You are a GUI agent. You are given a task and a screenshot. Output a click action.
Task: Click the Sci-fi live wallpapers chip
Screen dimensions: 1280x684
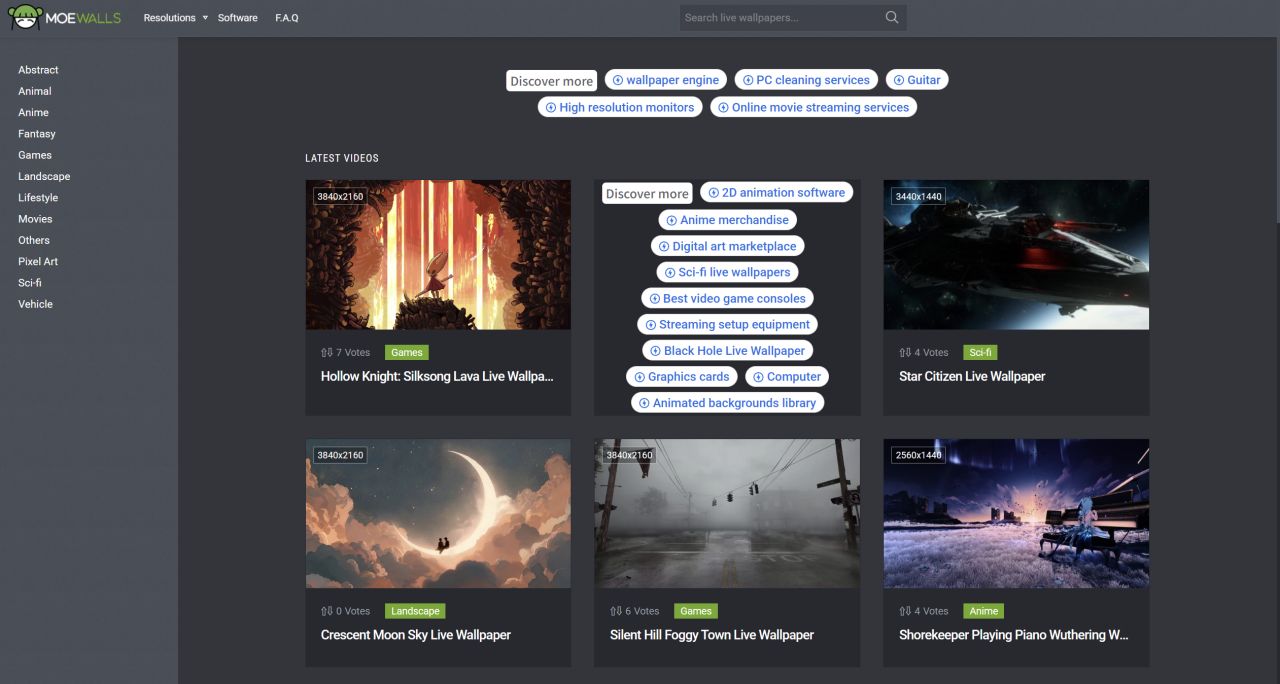pos(727,272)
